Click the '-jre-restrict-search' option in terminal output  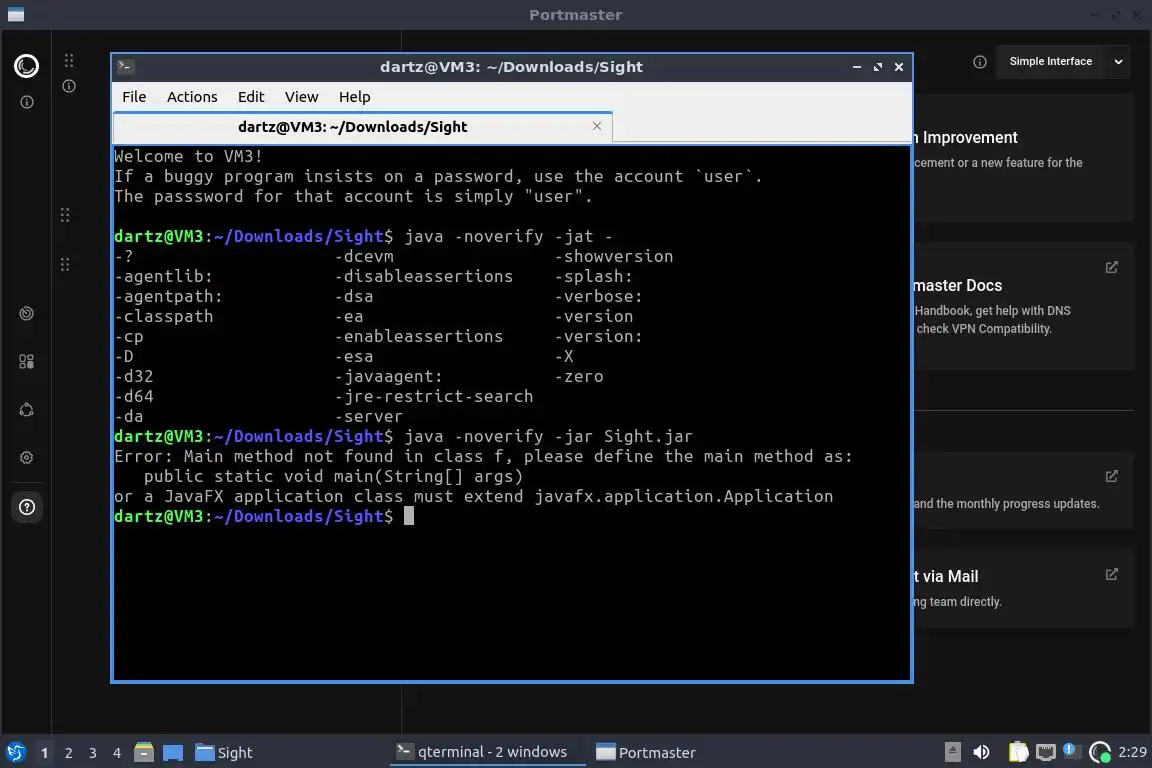(x=433, y=397)
